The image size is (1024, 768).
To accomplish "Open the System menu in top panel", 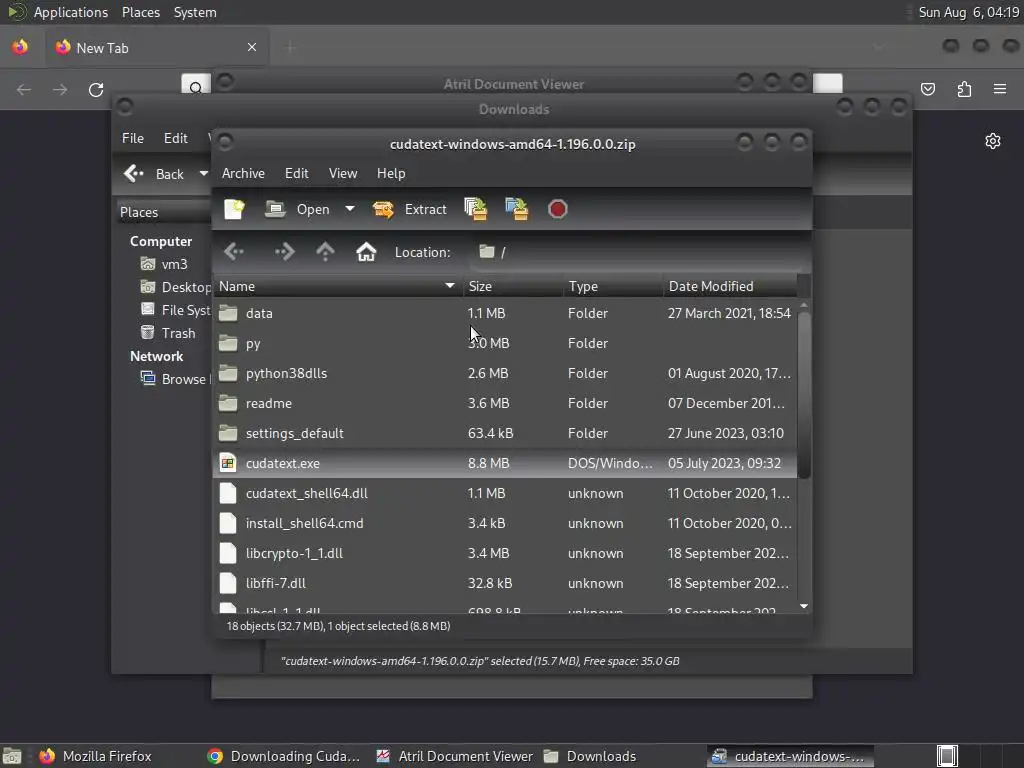I will [x=195, y=12].
